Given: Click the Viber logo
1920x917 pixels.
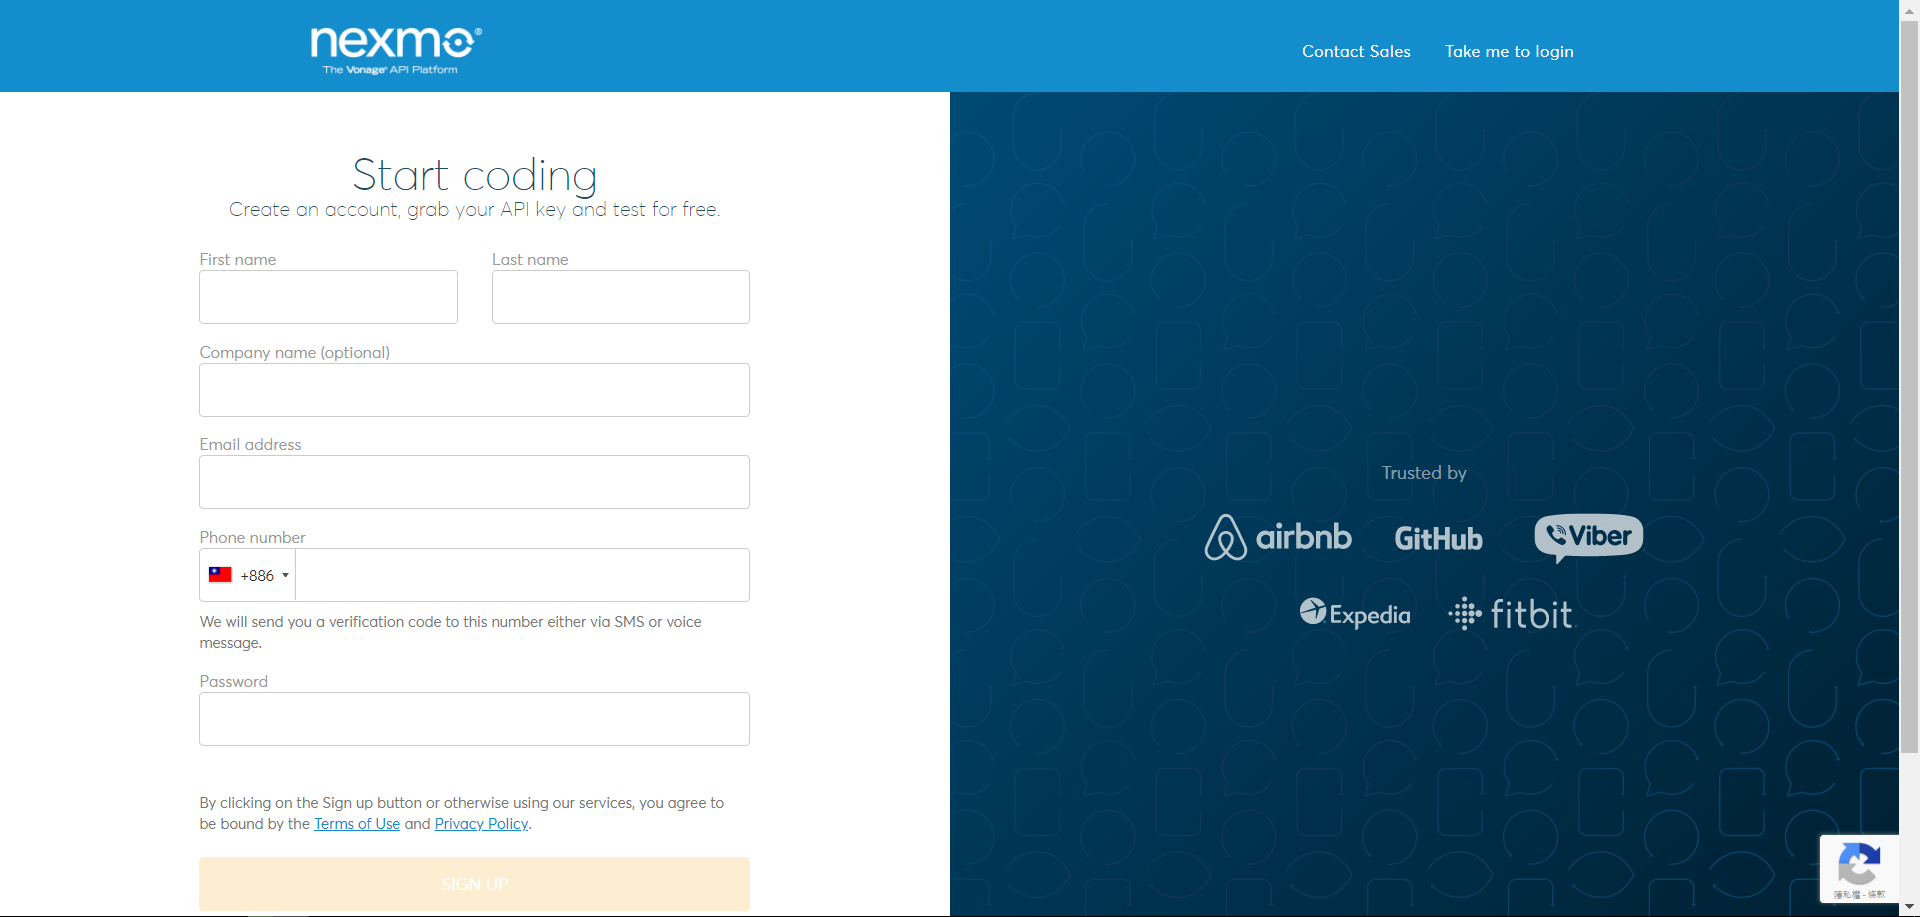Looking at the screenshot, I should [1589, 538].
